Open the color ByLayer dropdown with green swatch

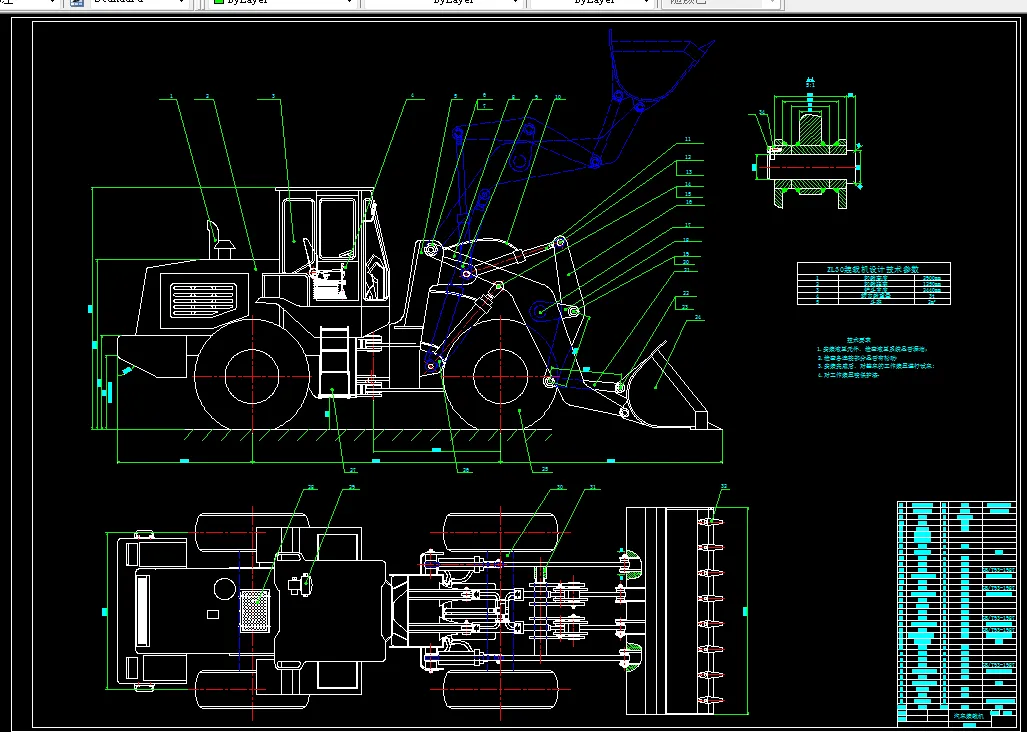pos(284,3)
